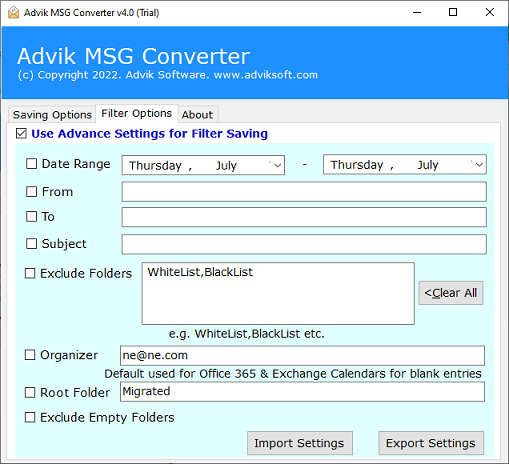Click the <Clear All button
509x464 pixels.
451,293
